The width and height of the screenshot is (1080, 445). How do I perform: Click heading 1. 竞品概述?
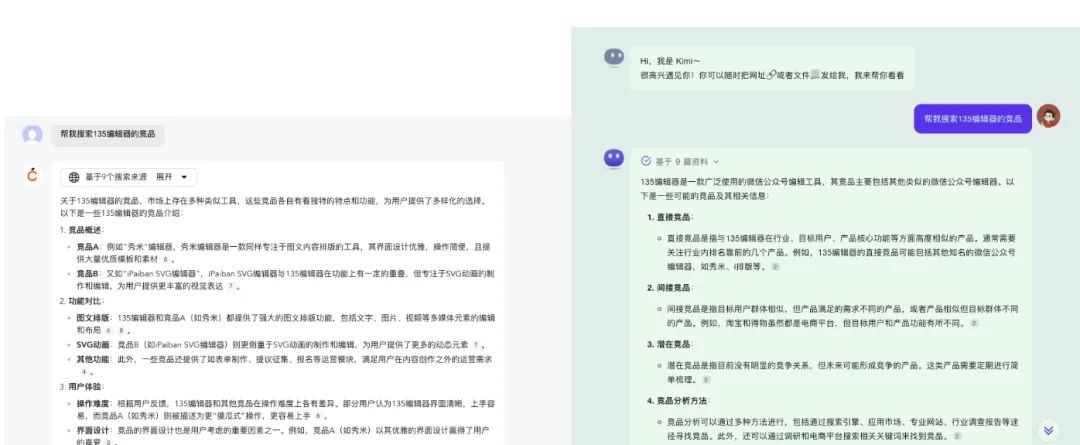click(x=80, y=230)
